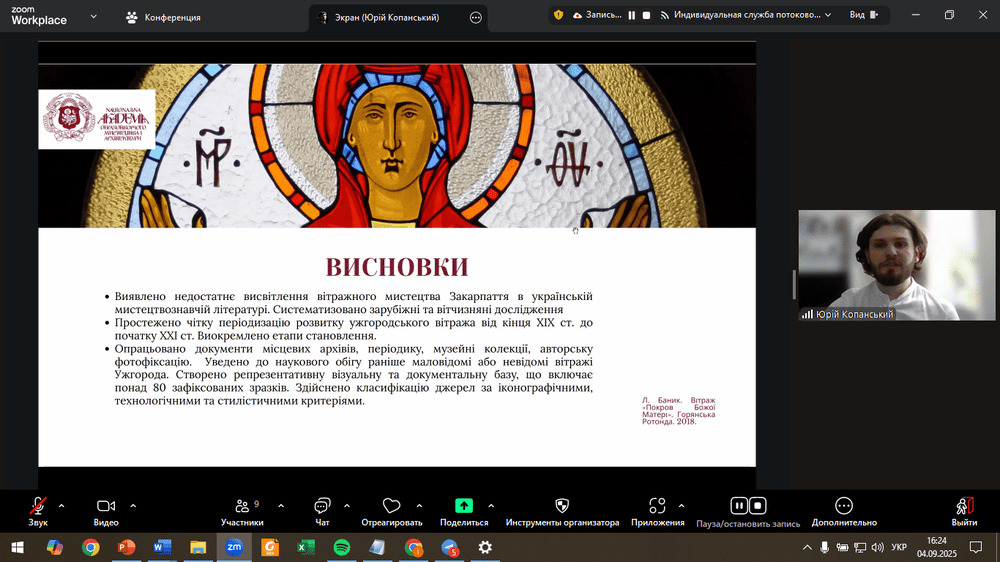The height and width of the screenshot is (562, 1000).
Task: Click the green Поделиться share screen icon
Action: pyautogui.click(x=464, y=506)
